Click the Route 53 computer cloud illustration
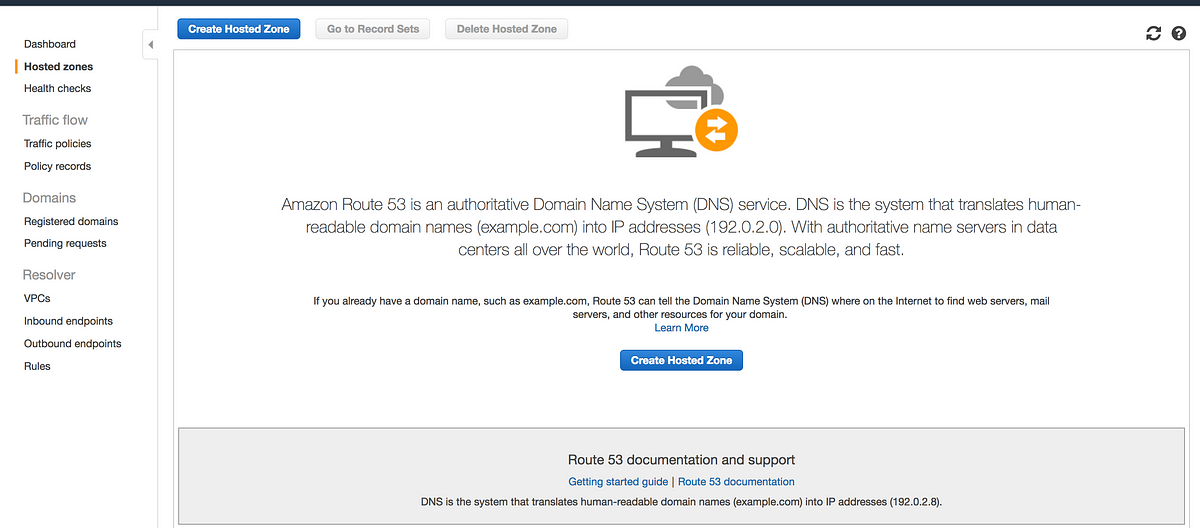Image resolution: width=1200 pixels, height=528 pixels. click(x=681, y=110)
